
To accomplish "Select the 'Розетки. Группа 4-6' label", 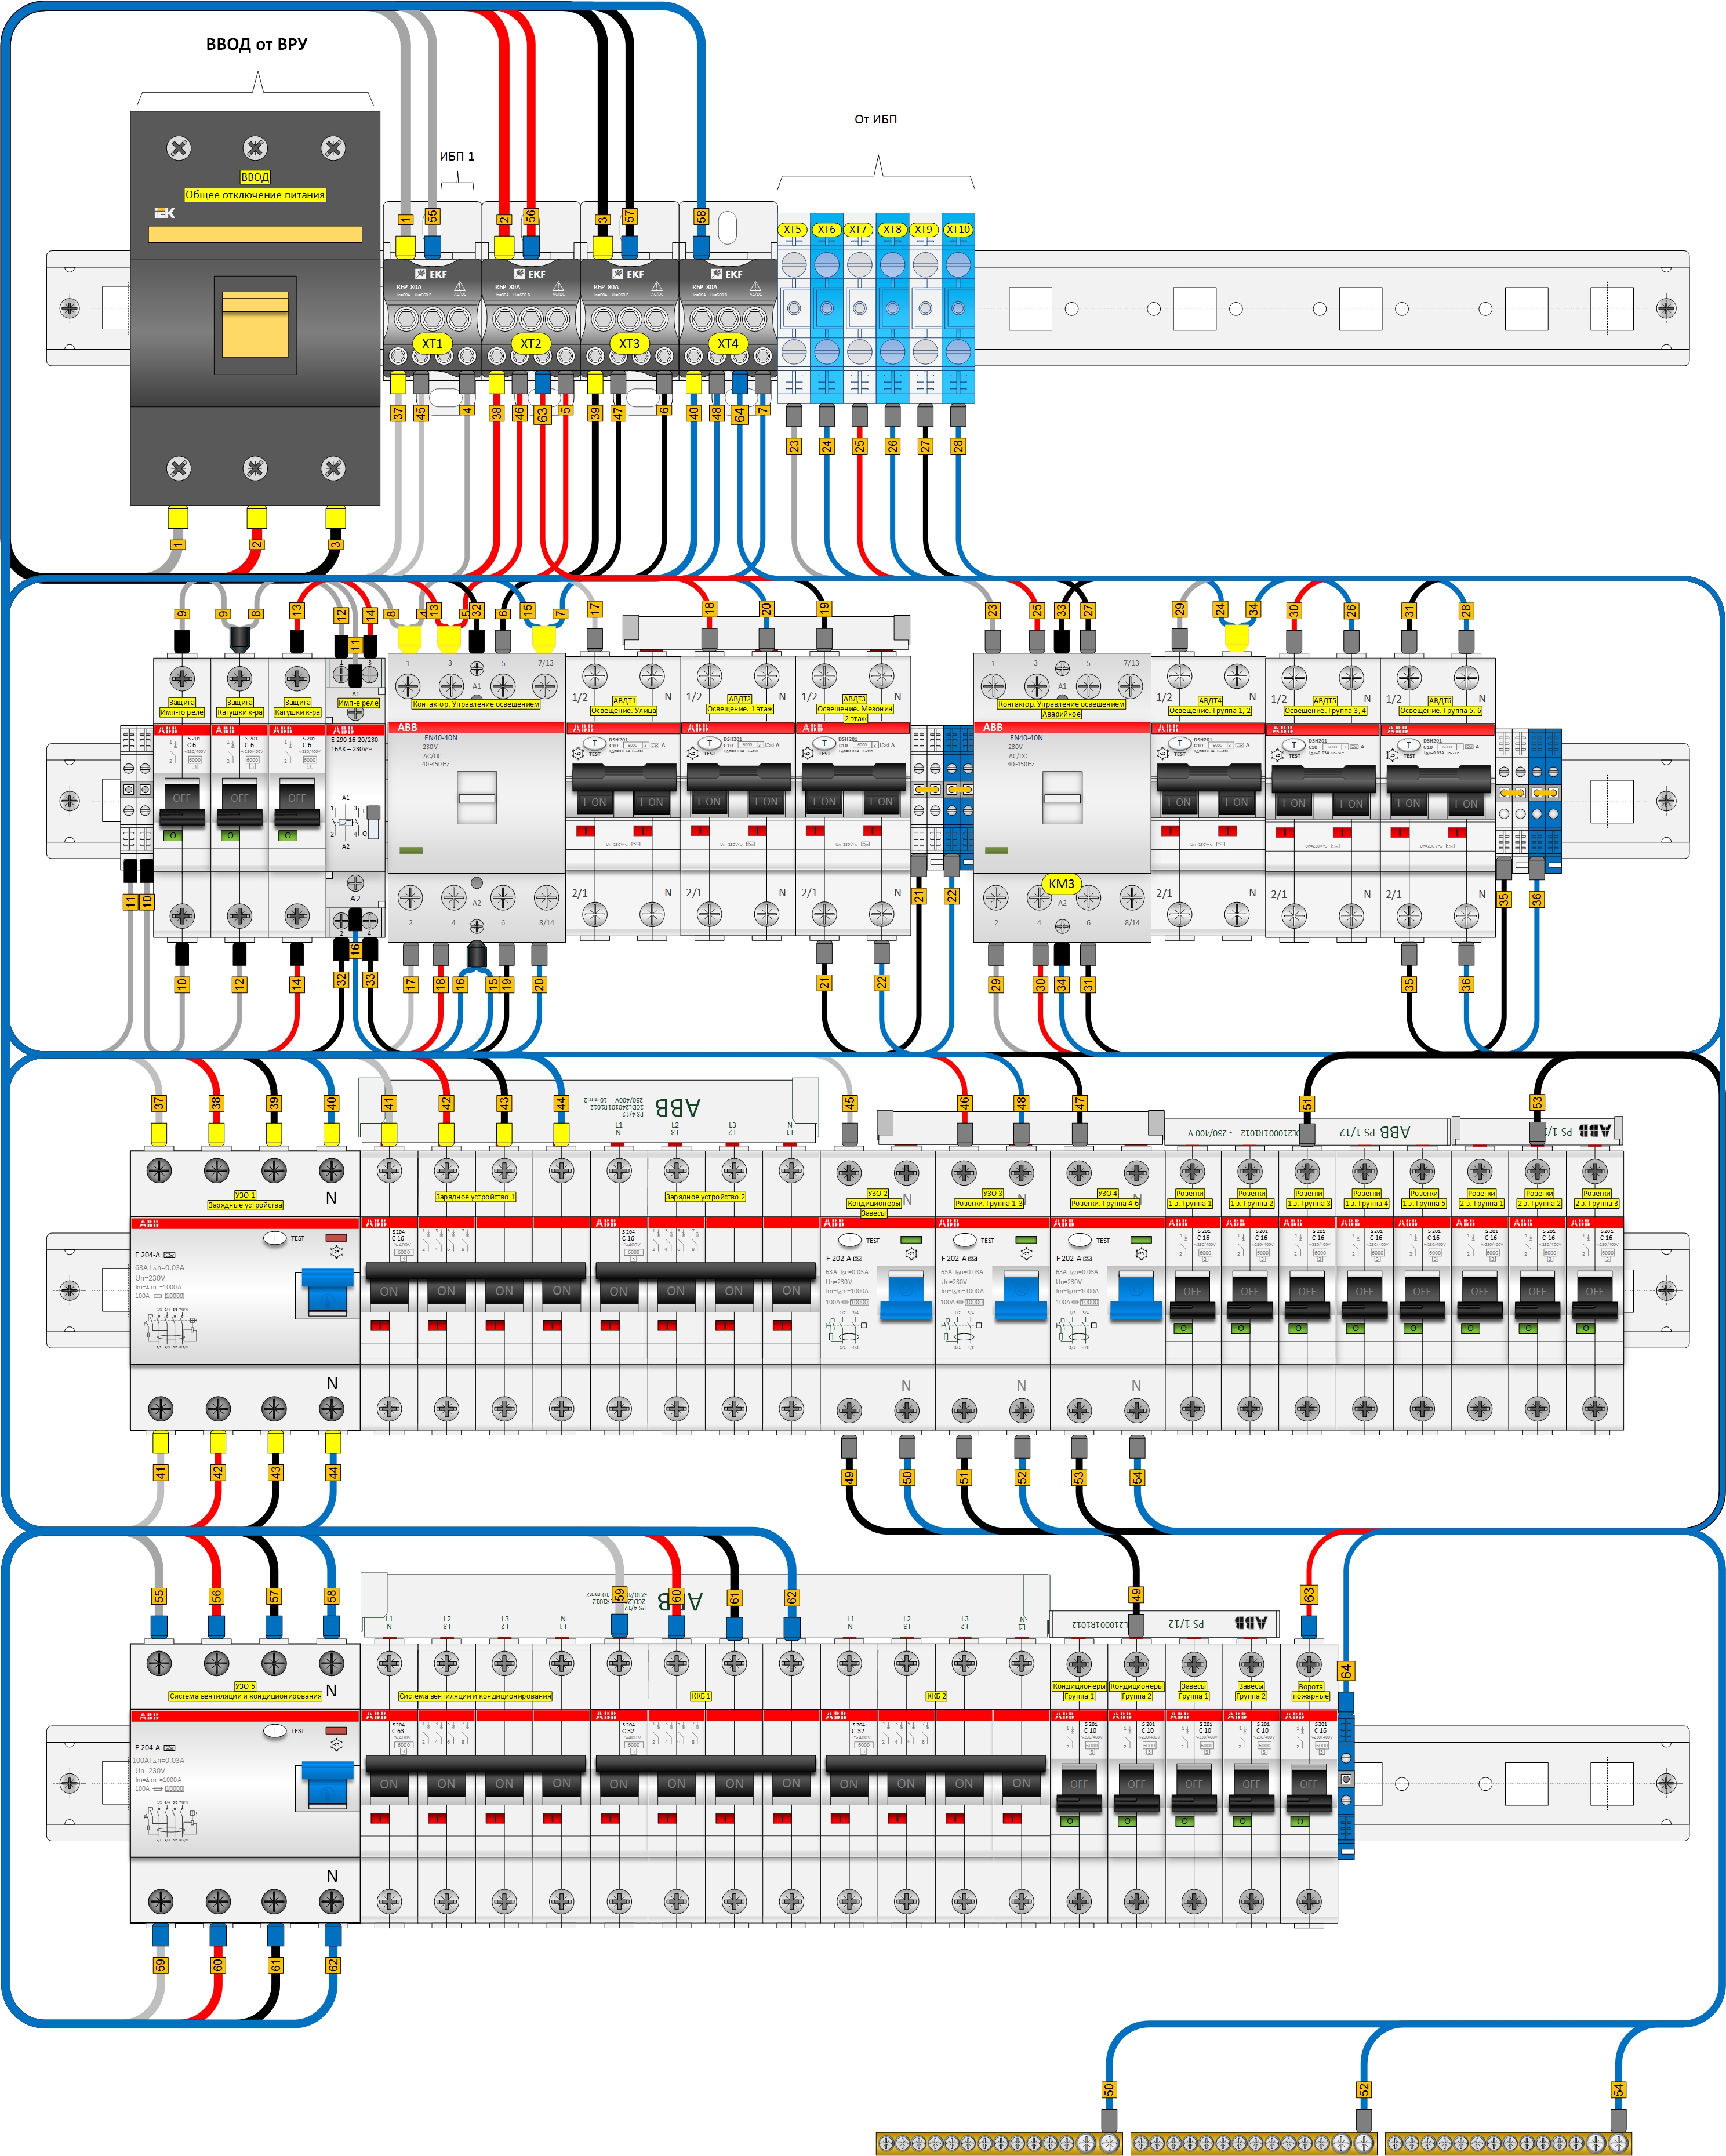I will pos(1105,1203).
